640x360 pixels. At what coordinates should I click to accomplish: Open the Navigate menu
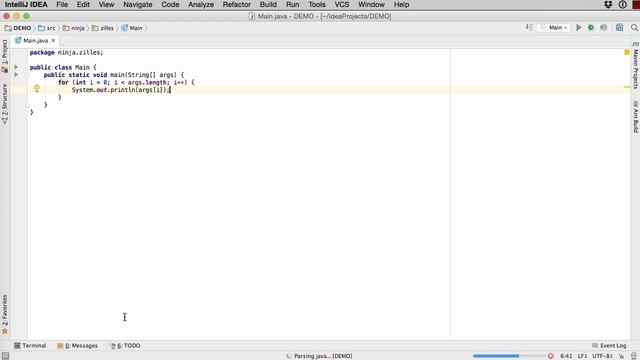coord(138,4)
